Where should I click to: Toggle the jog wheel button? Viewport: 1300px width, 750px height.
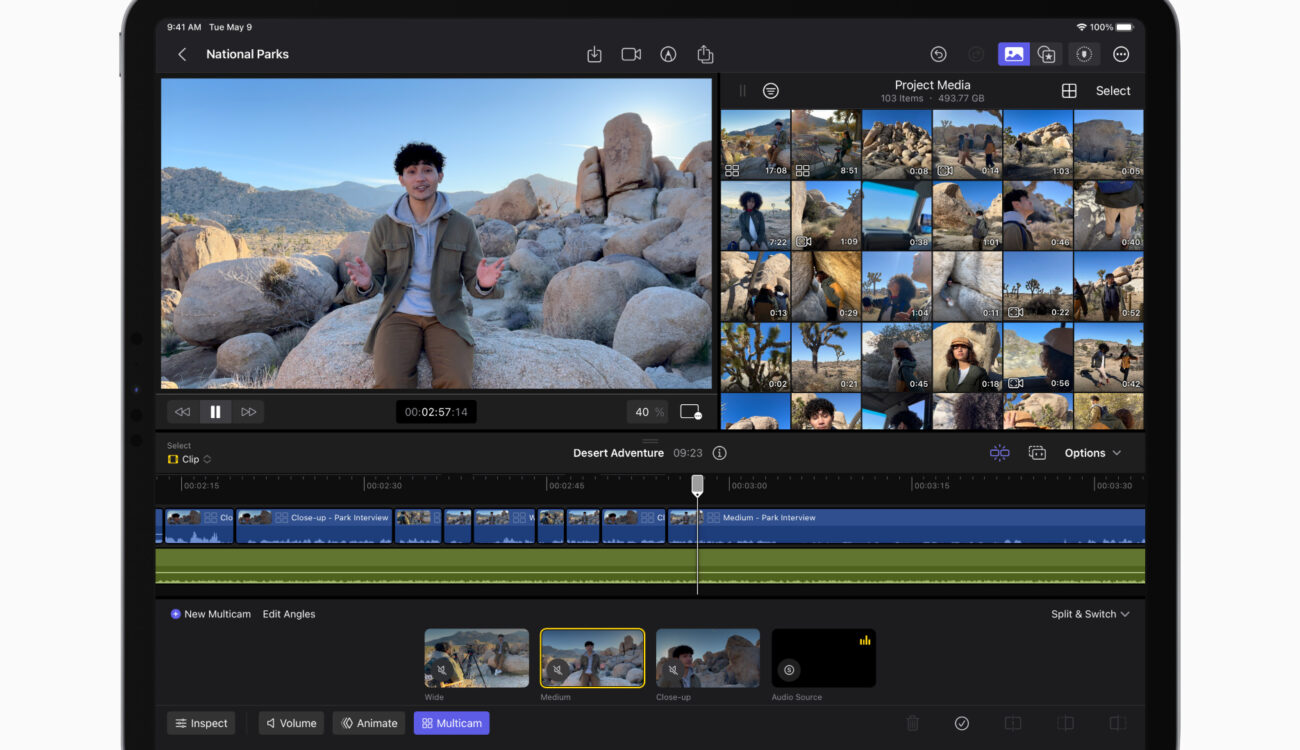pos(1084,55)
